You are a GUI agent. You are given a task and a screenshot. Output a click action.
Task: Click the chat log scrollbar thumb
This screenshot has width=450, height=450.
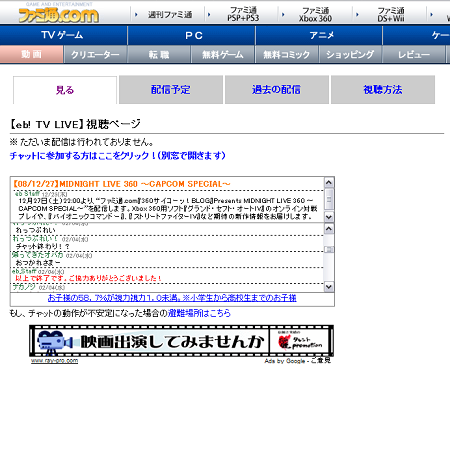click(x=329, y=249)
